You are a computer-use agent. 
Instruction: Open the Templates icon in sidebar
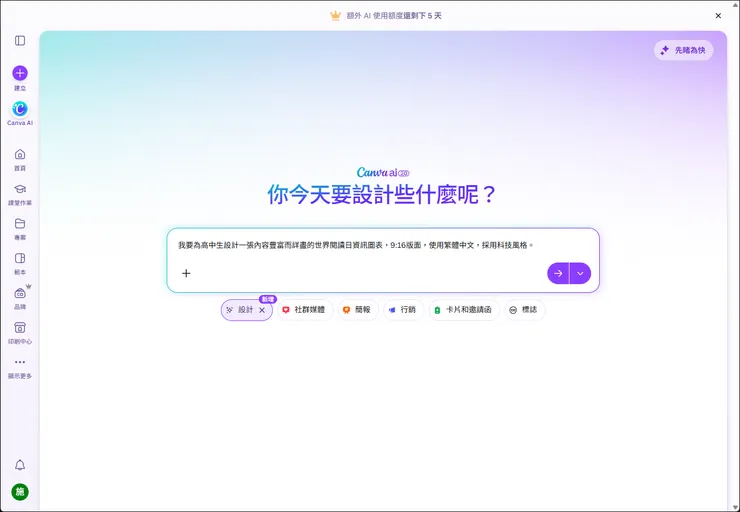(20, 258)
